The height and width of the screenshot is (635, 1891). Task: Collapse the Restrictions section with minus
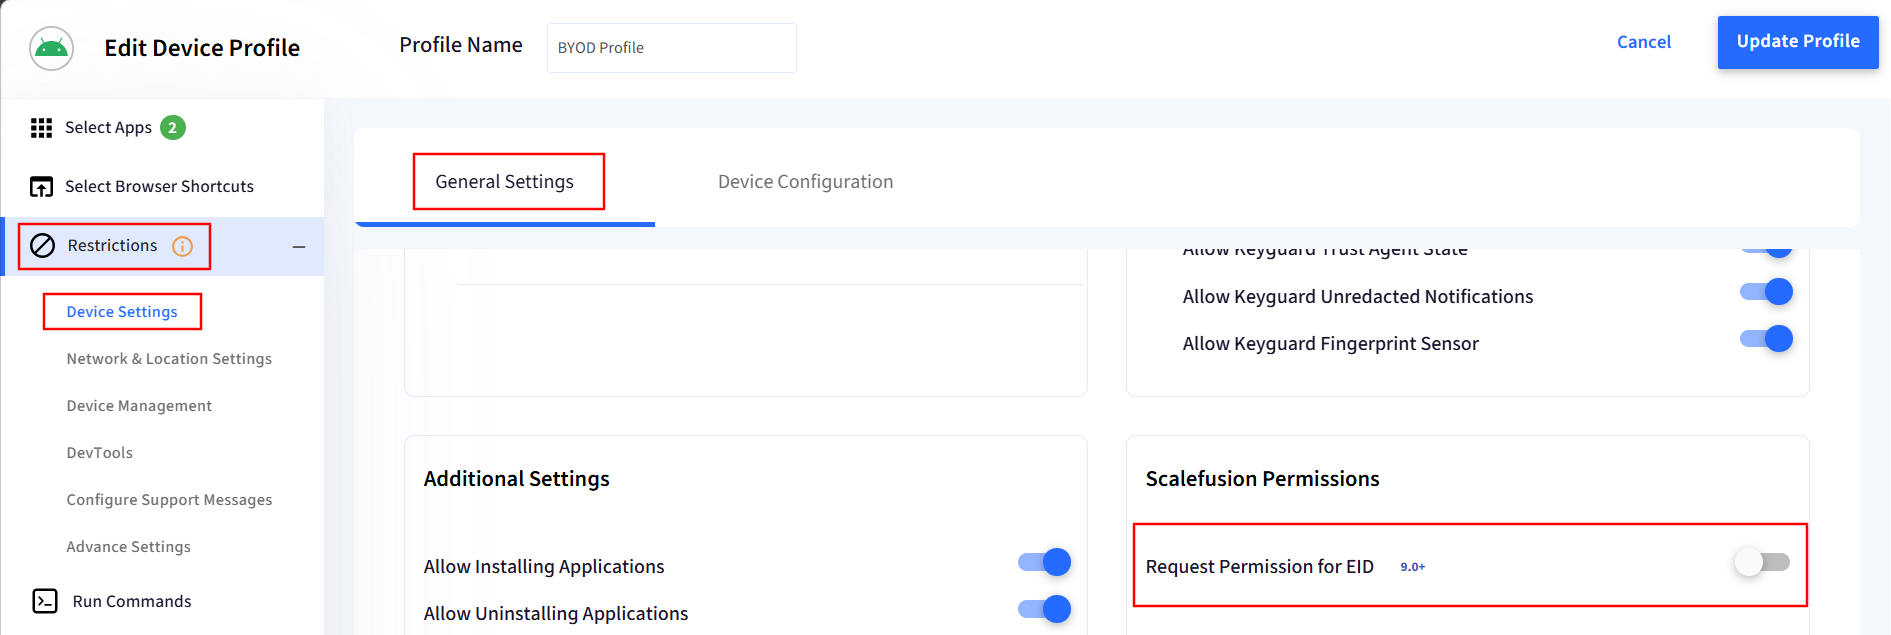299,247
